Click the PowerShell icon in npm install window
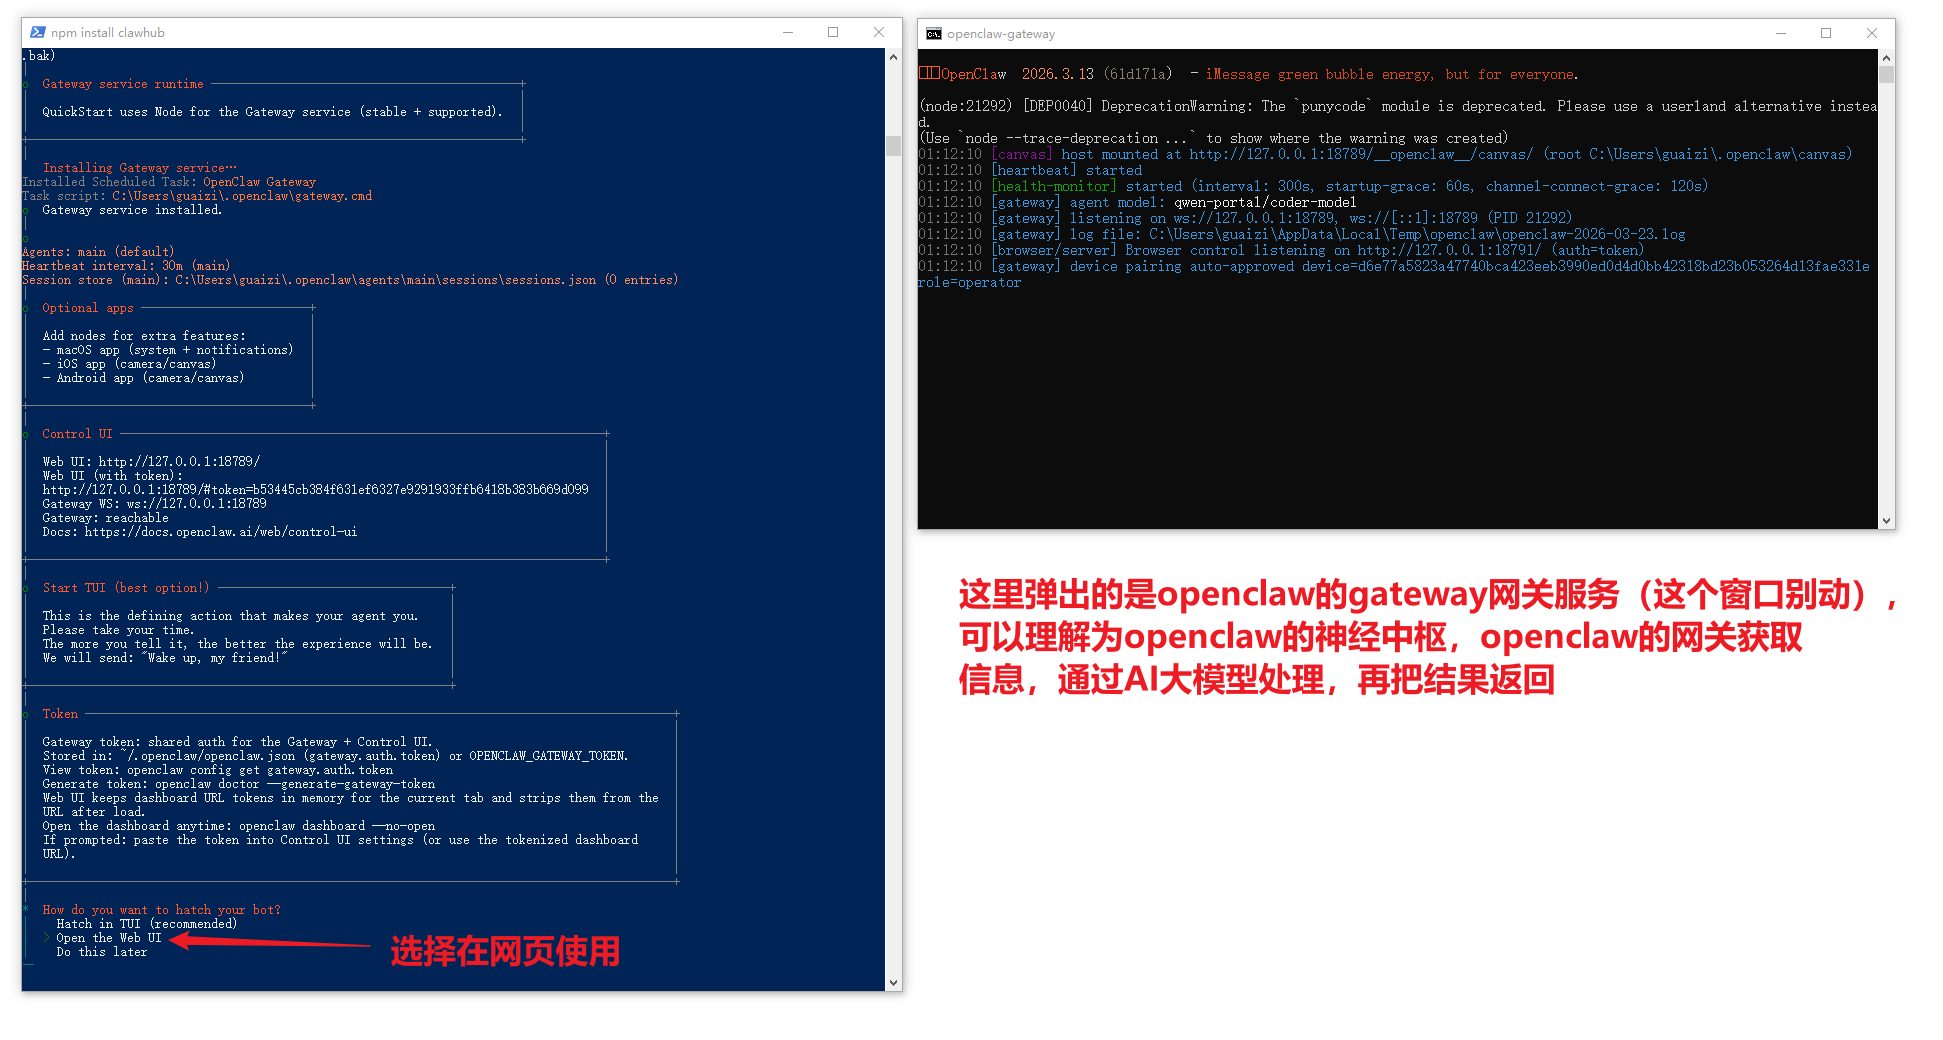 pos(38,32)
